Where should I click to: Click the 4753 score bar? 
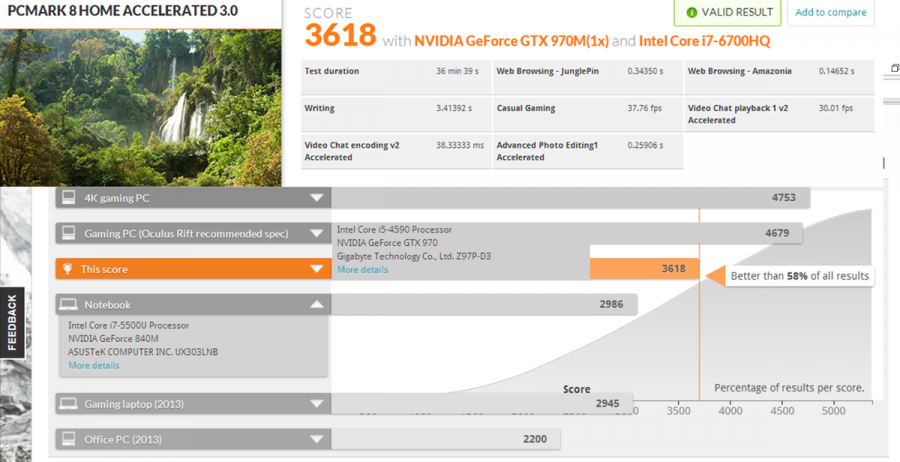[571, 198]
